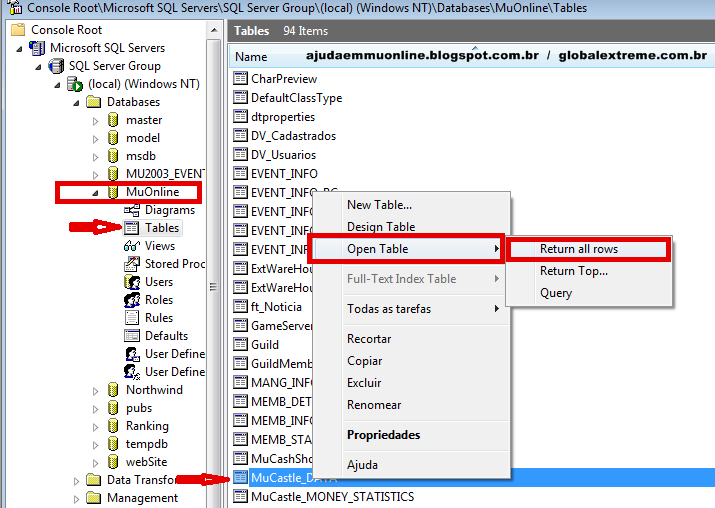Click the Ranking database icon
This screenshot has width=715, height=508.
click(113, 426)
